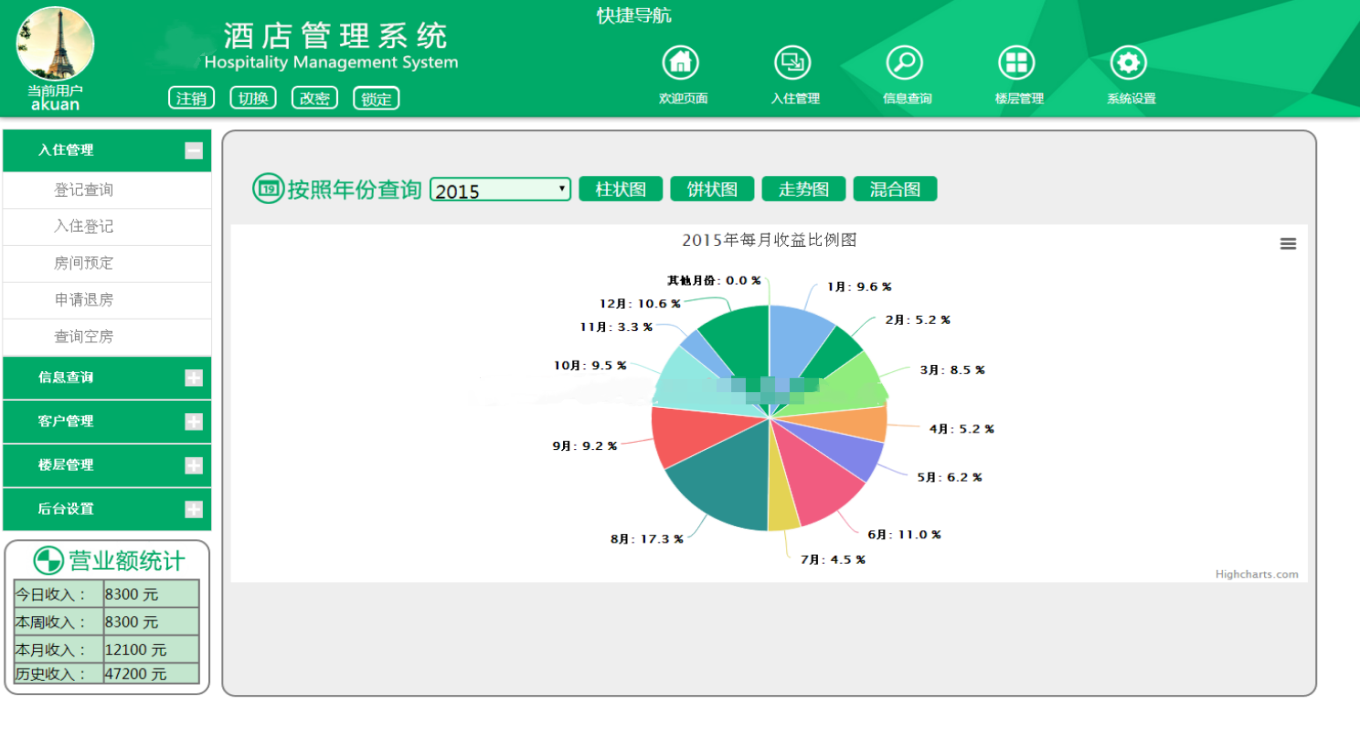Open 信息查询 via the magnifier icon
Viewport: 1360px width, 737px height.
point(905,62)
